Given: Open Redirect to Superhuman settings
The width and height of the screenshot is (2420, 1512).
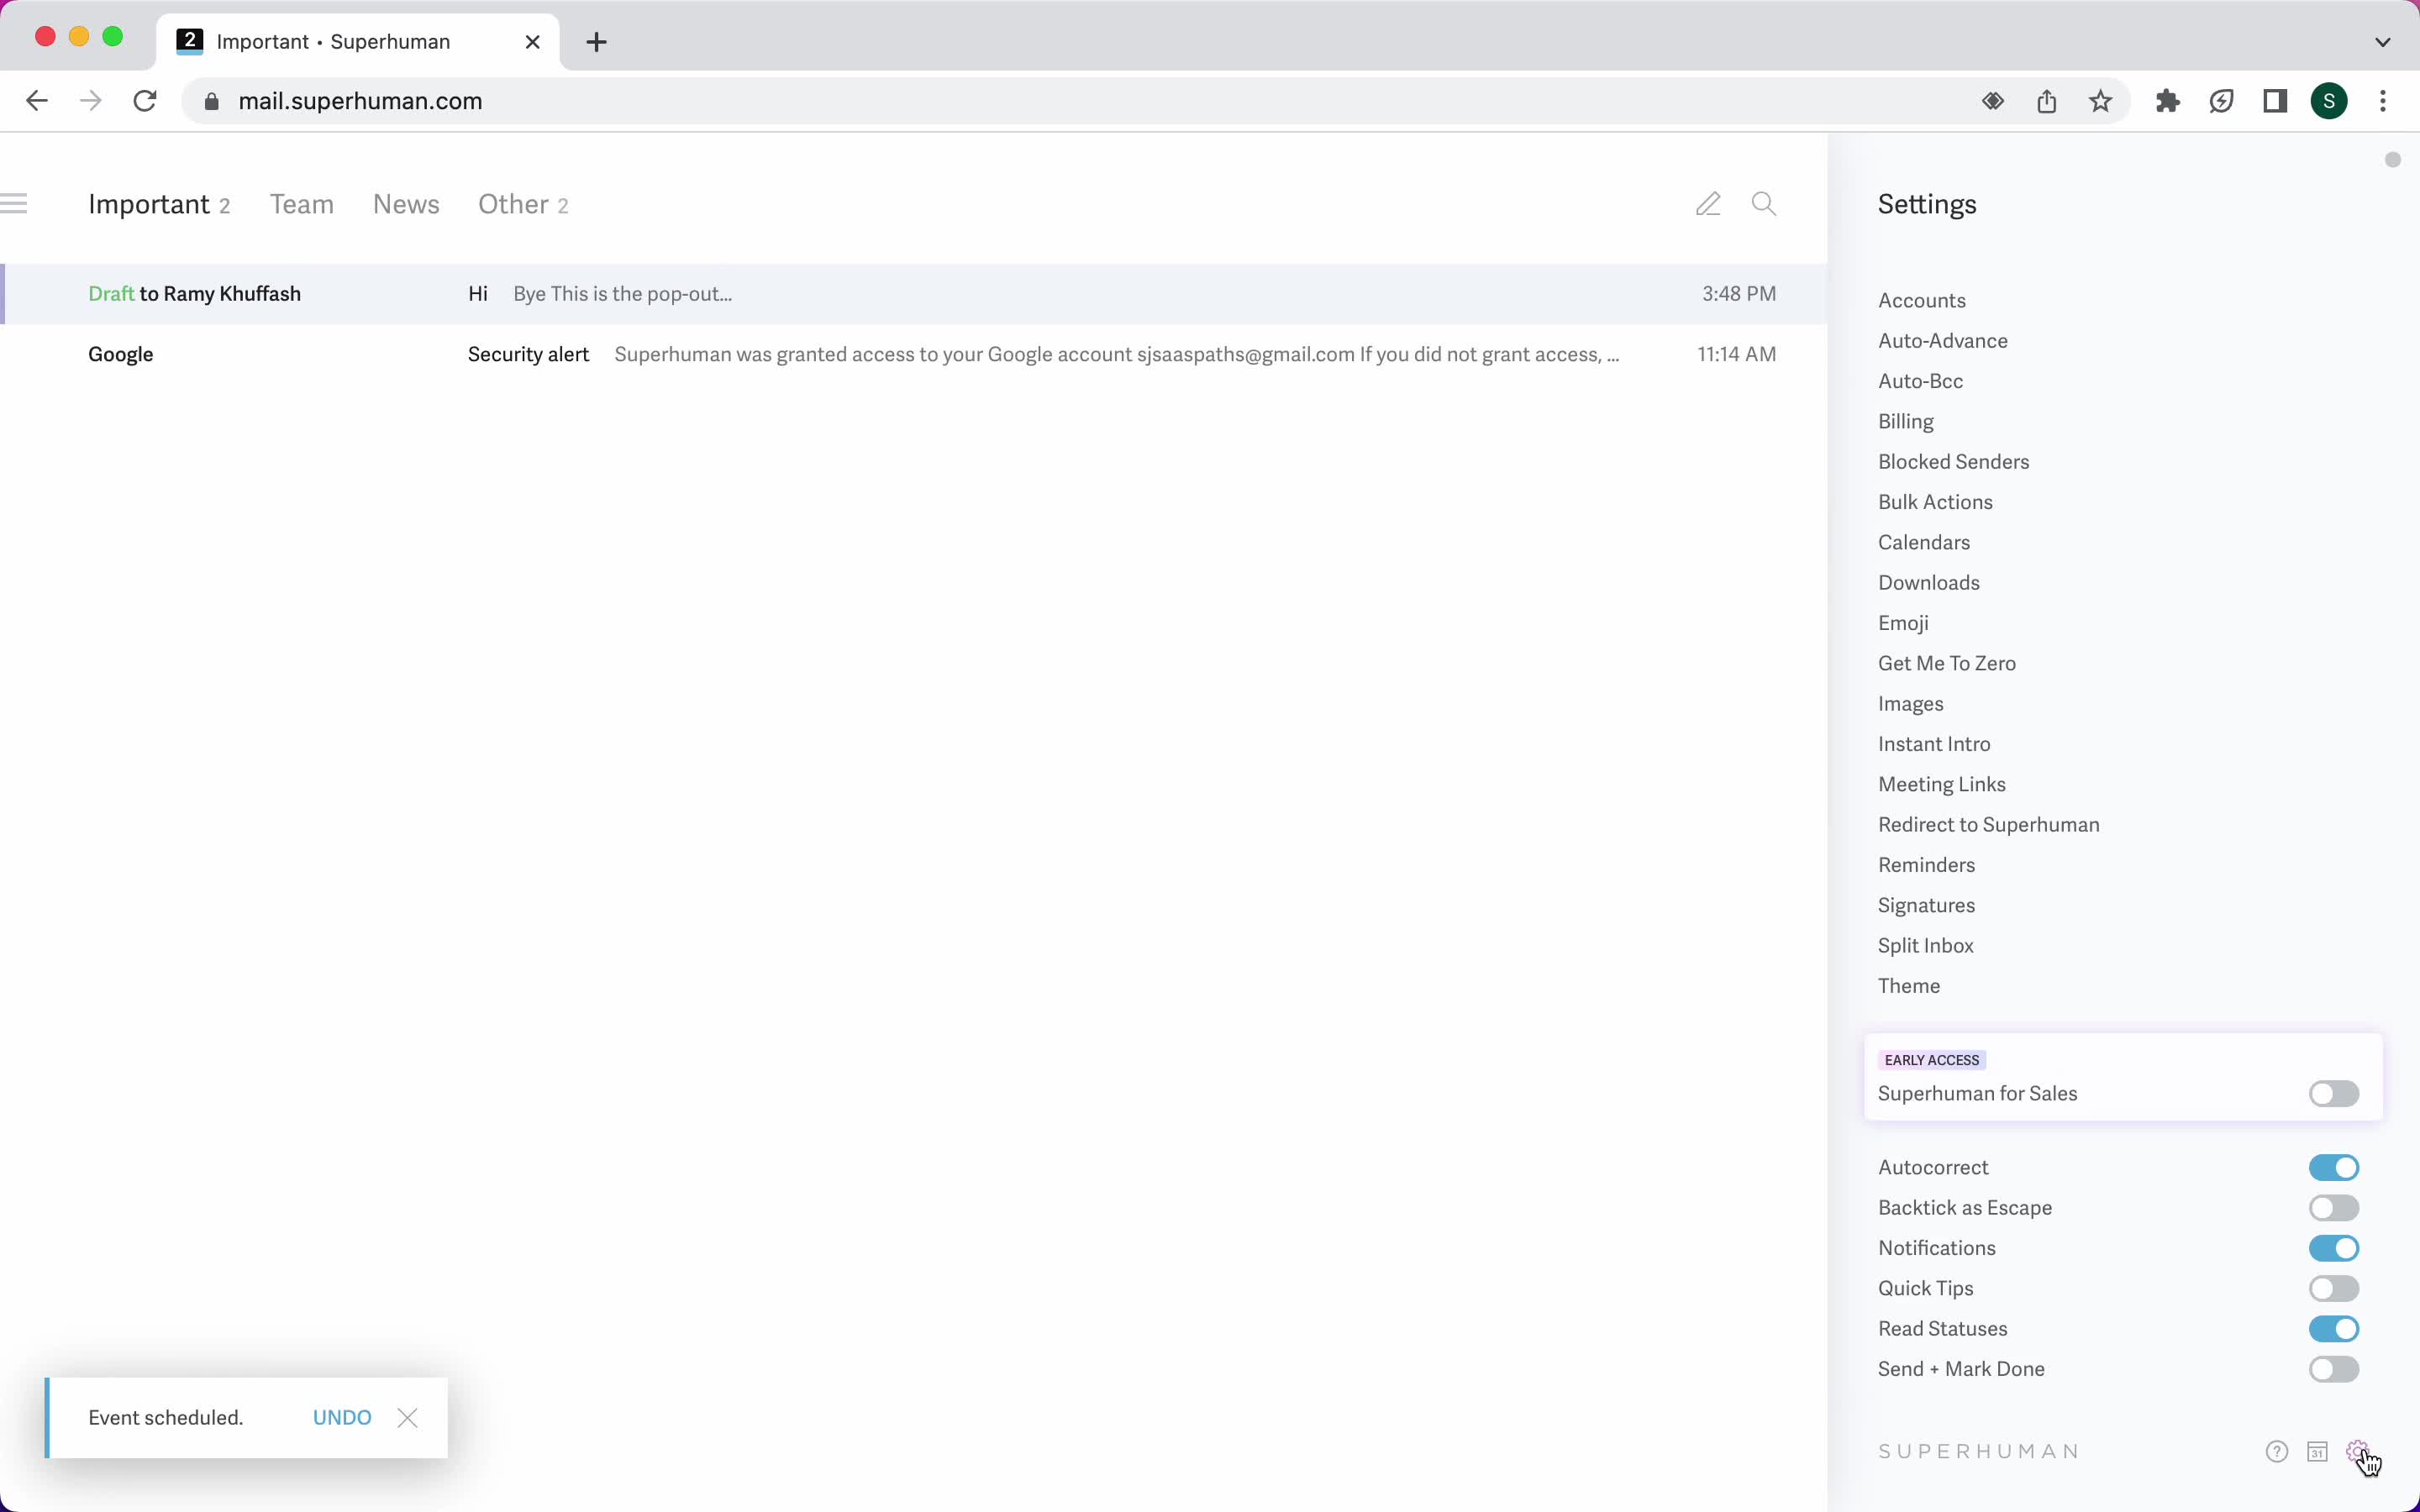Looking at the screenshot, I should click(1988, 825).
